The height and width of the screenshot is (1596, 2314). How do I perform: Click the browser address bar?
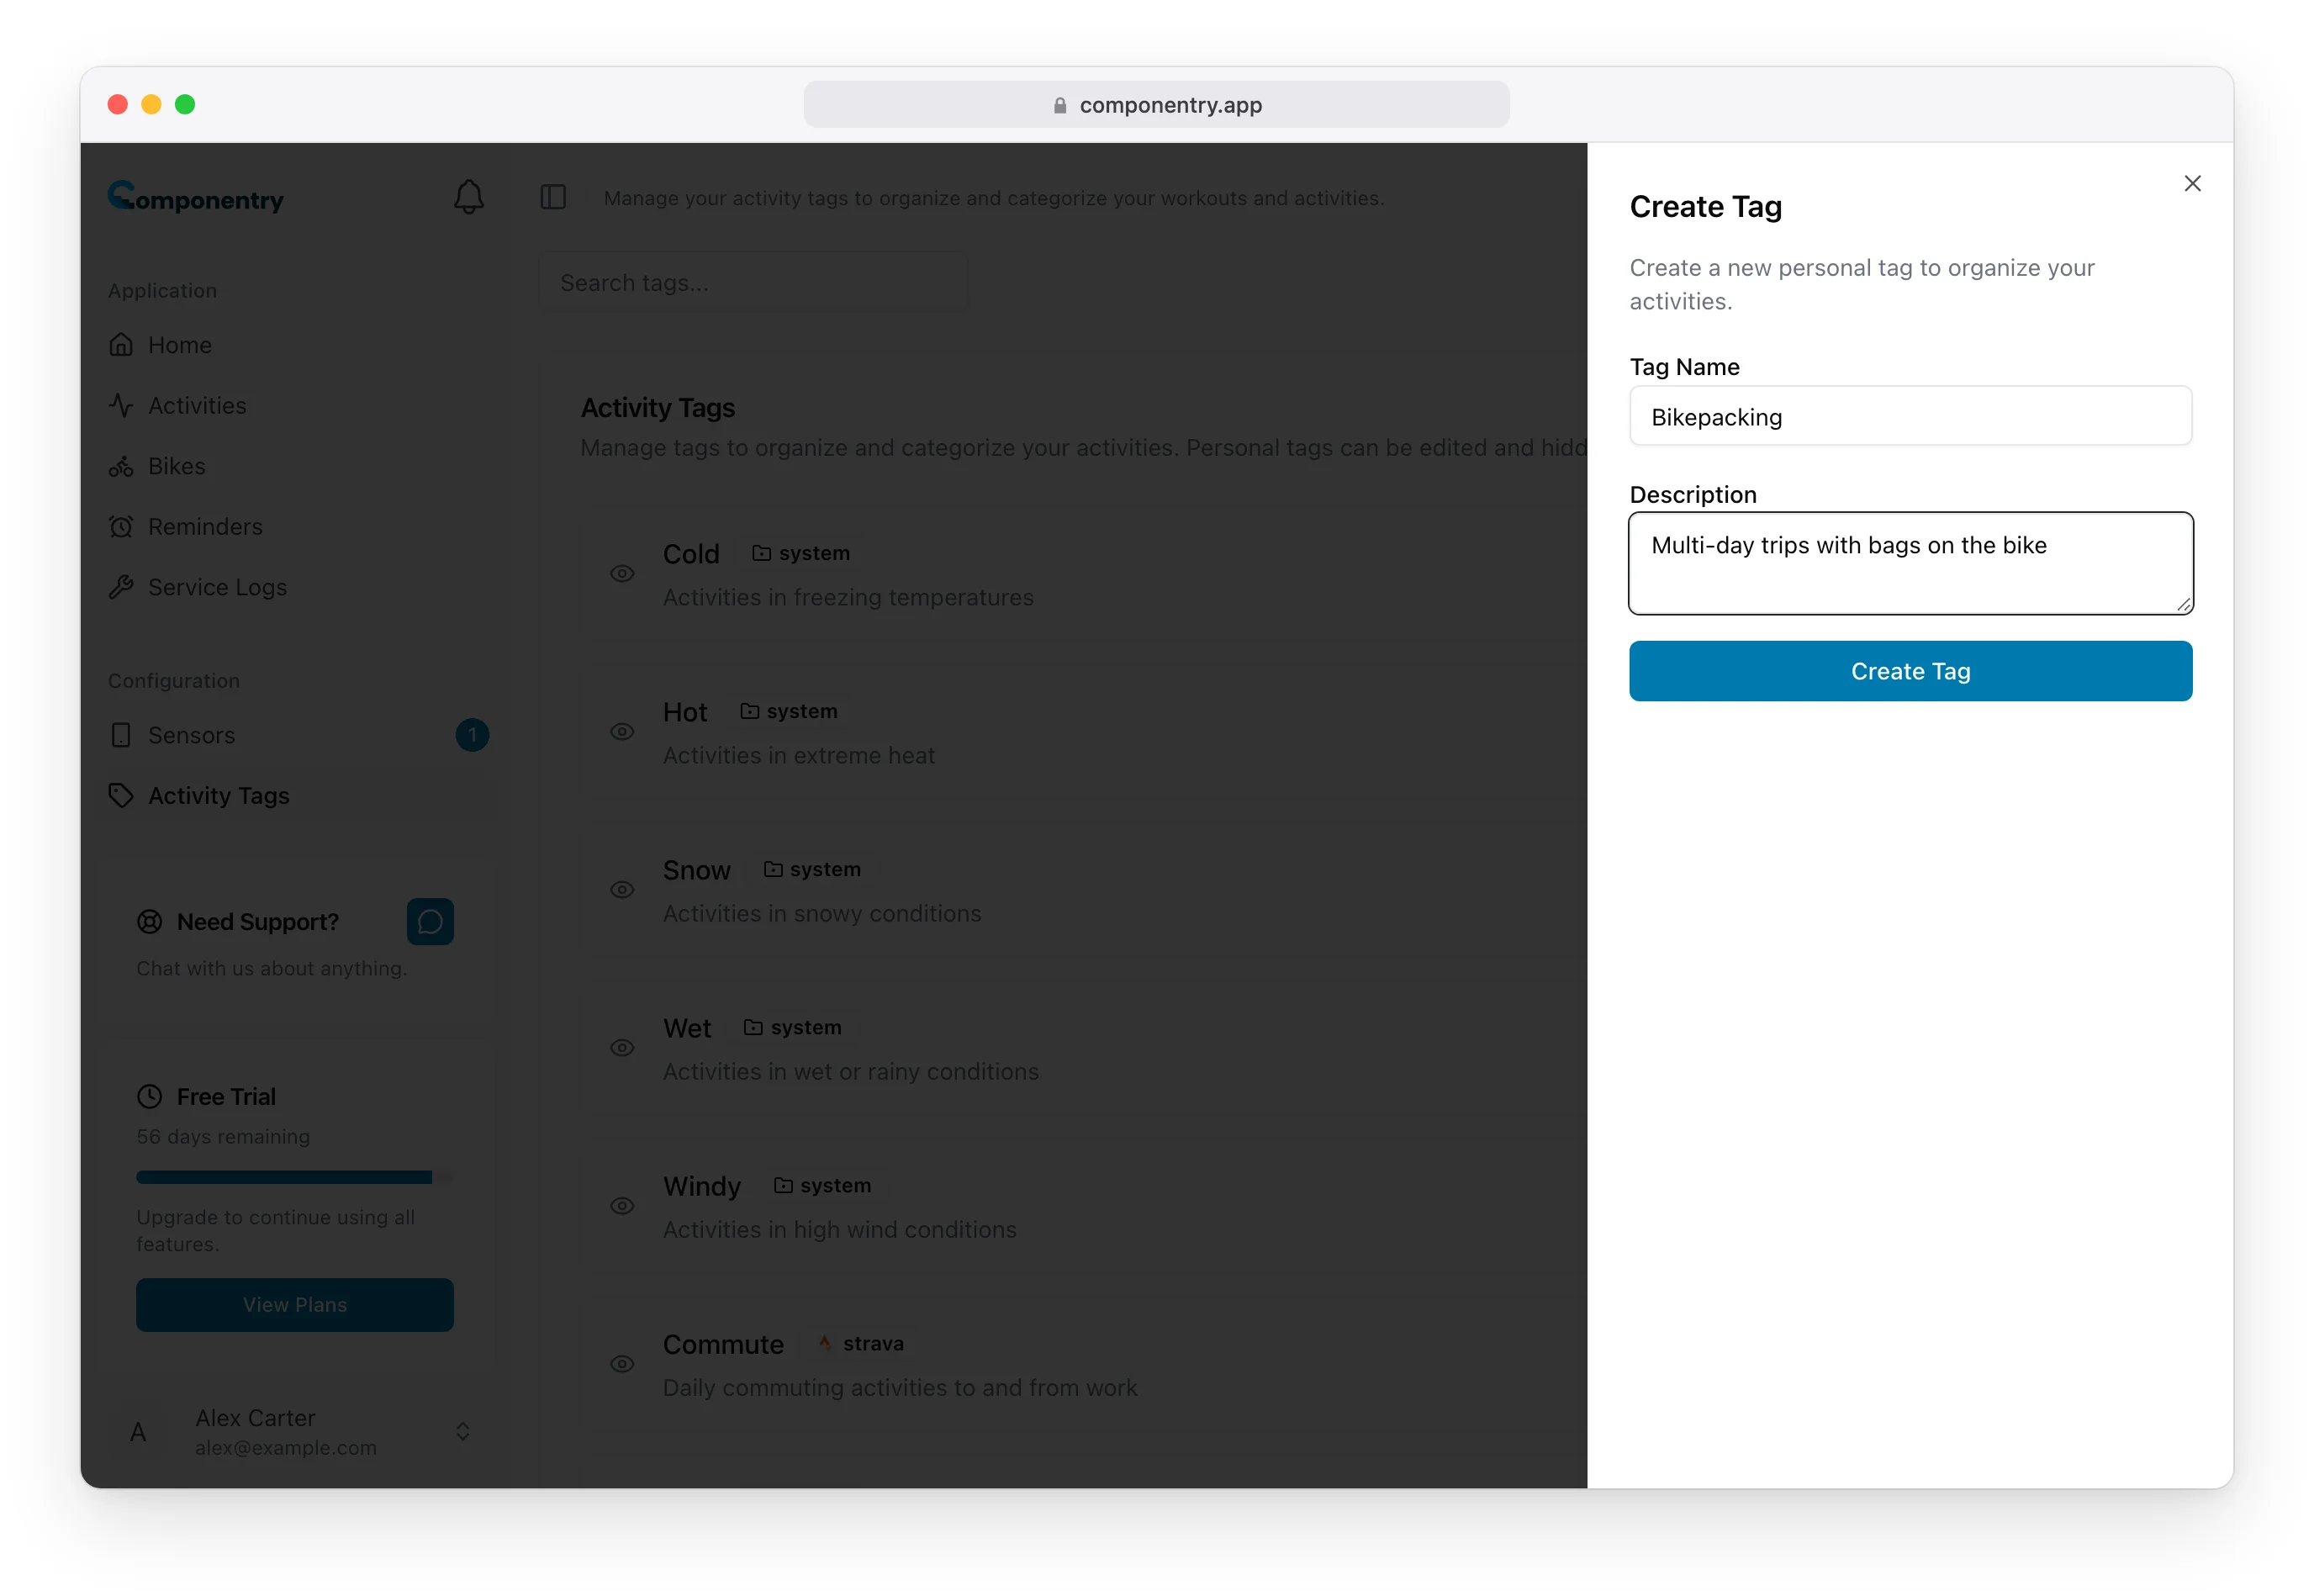click(x=1156, y=104)
